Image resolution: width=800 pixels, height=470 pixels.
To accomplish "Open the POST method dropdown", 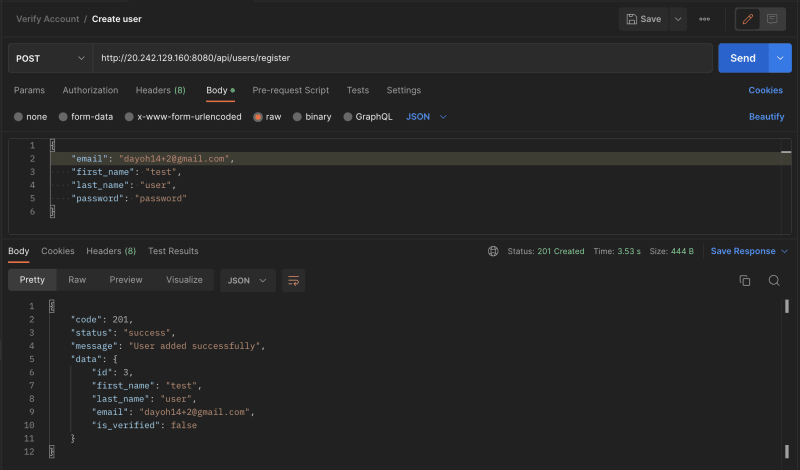I will point(50,58).
